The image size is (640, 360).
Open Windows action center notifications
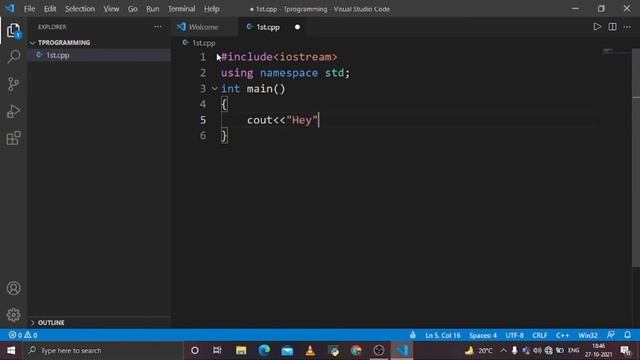coord(625,350)
